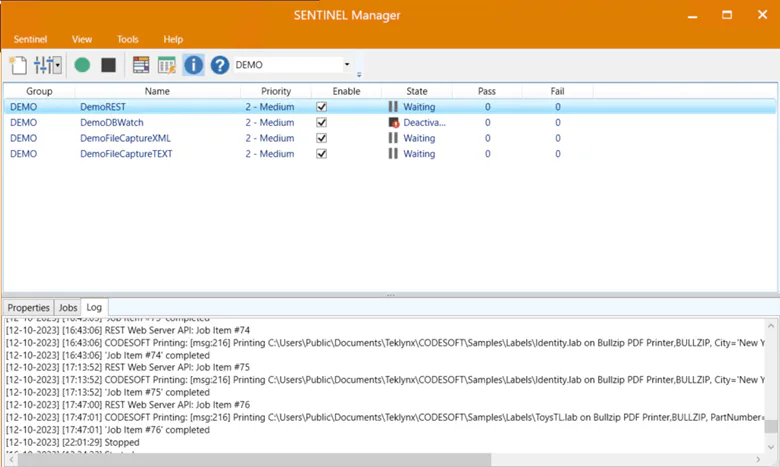Click the deactivated state icon for DemoDBWatch
The width and height of the screenshot is (780, 467).
click(x=393, y=122)
